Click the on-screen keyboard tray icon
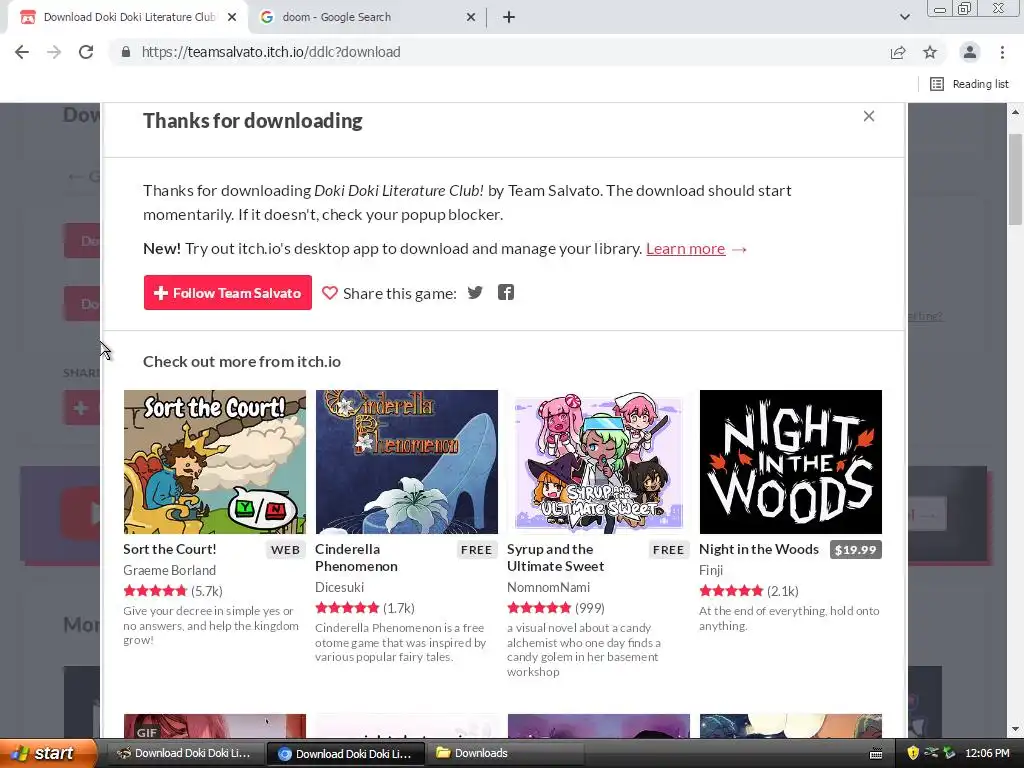 tap(876, 754)
